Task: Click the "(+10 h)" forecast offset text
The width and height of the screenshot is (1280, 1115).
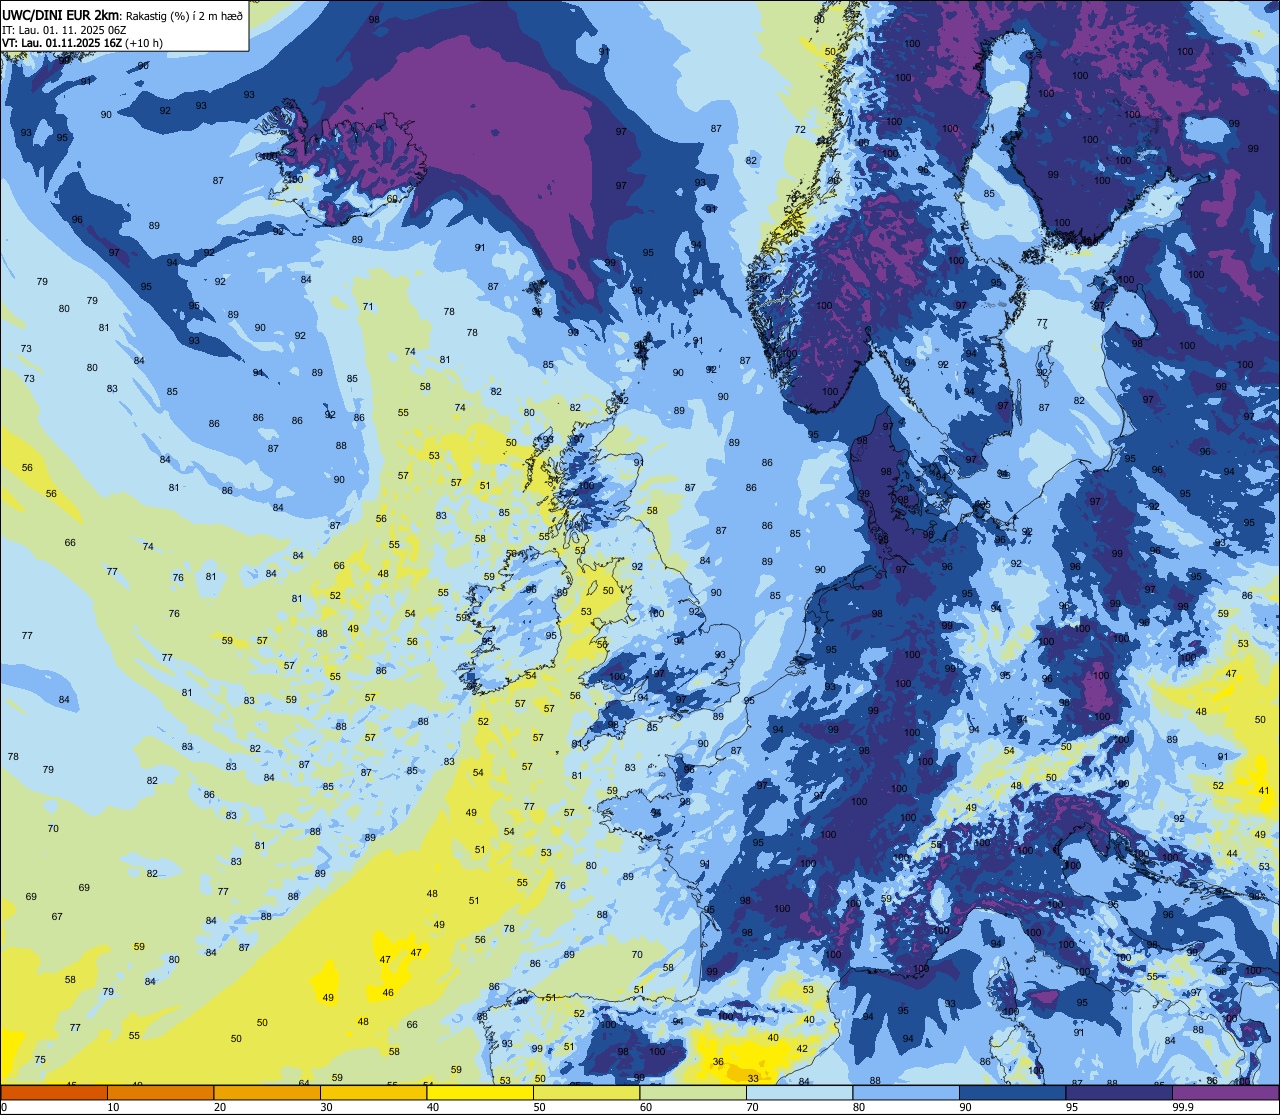Action: tap(144, 43)
